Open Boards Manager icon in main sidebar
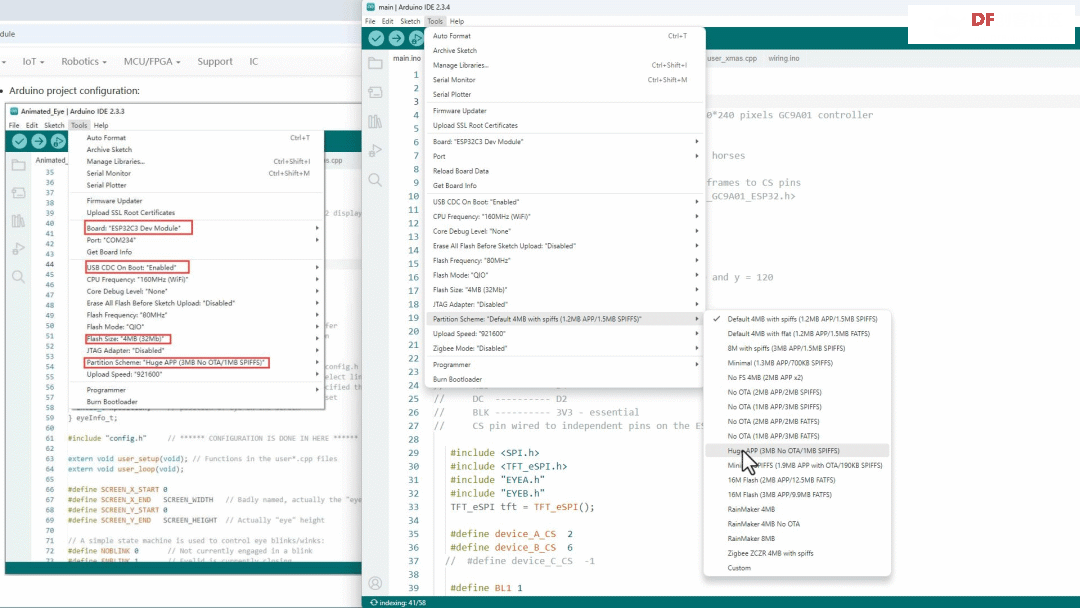 pos(375,92)
